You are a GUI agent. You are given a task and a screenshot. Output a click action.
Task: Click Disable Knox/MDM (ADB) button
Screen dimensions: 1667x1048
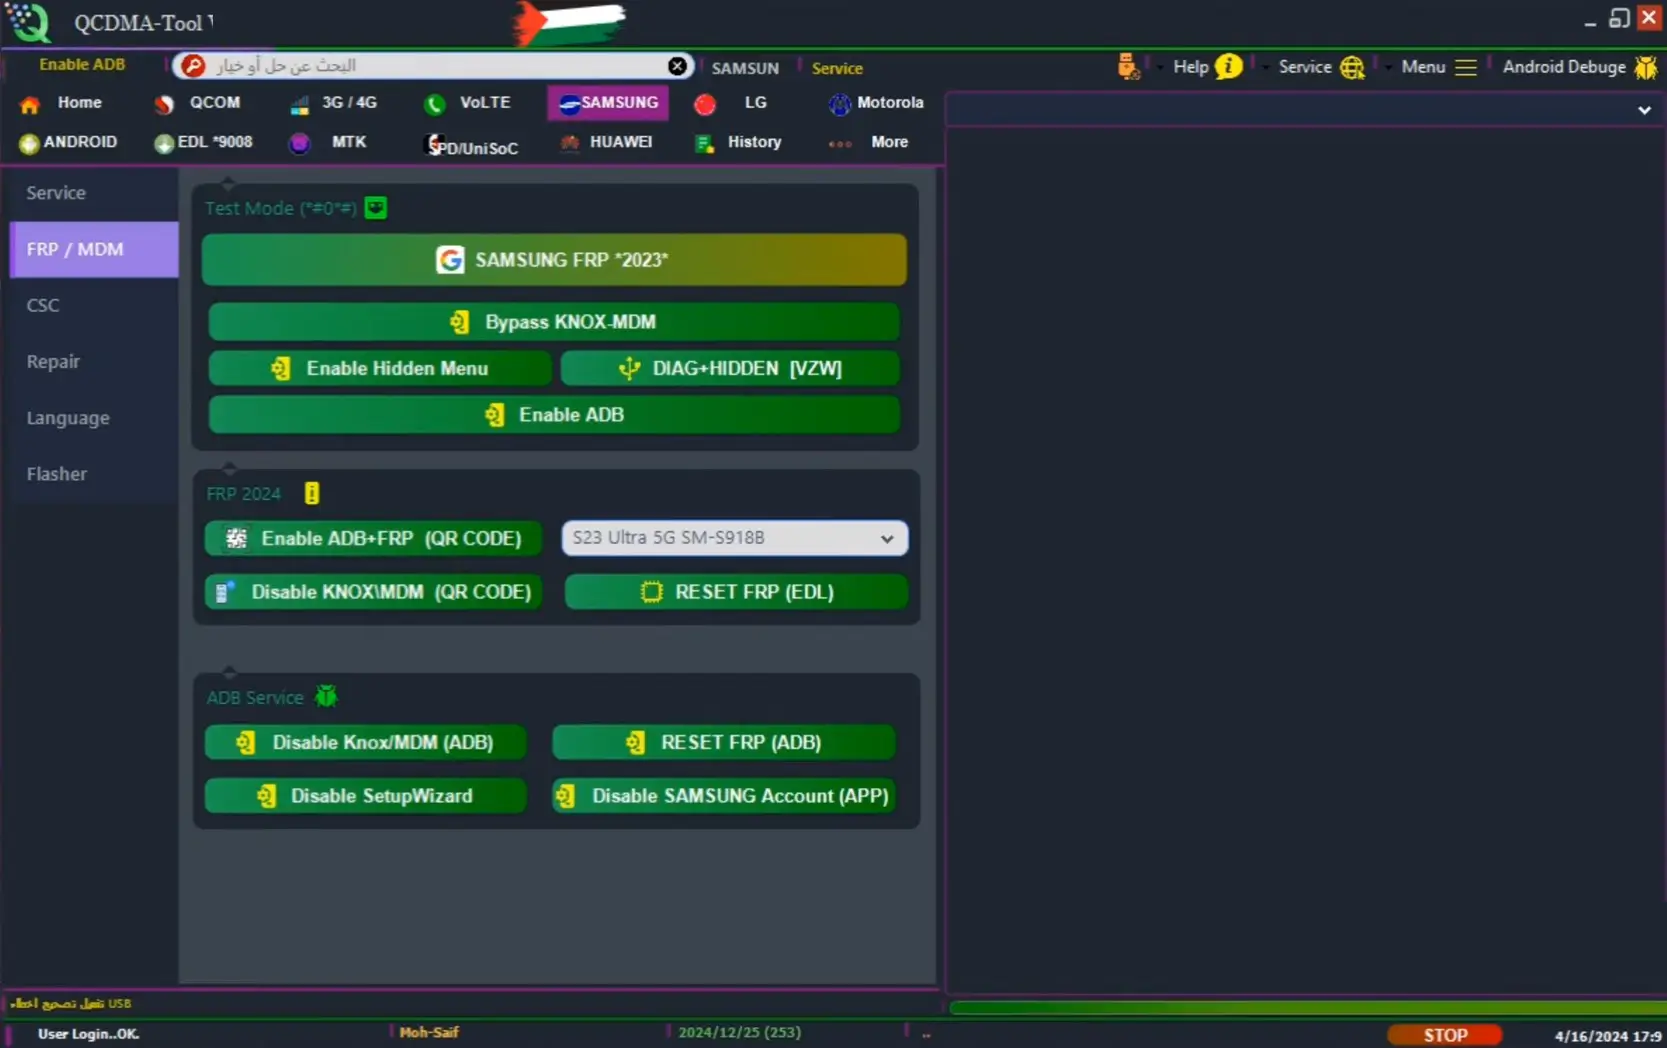tap(366, 742)
